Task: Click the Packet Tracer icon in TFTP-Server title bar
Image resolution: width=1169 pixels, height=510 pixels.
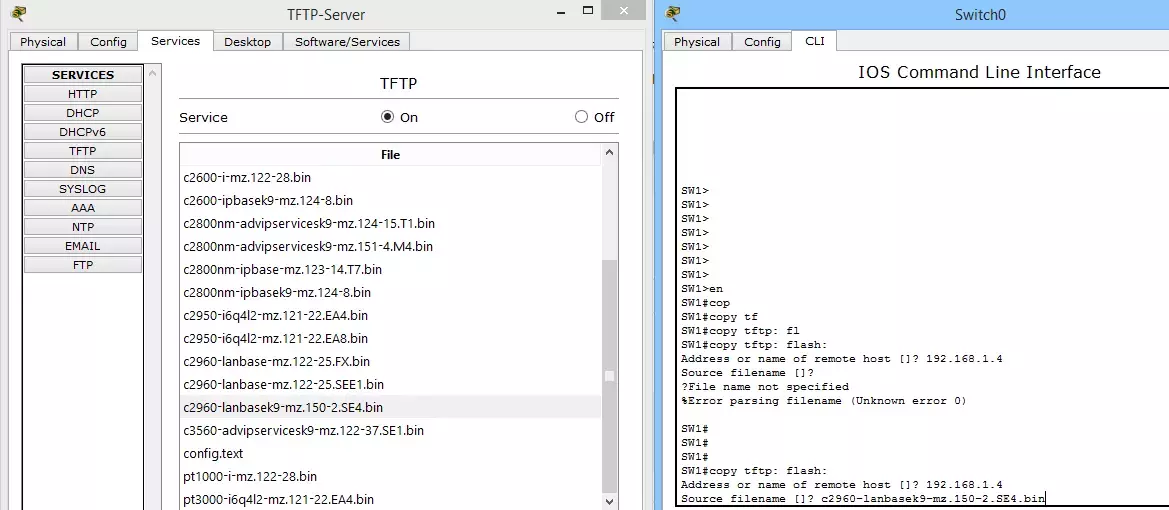Action: click(x=19, y=13)
